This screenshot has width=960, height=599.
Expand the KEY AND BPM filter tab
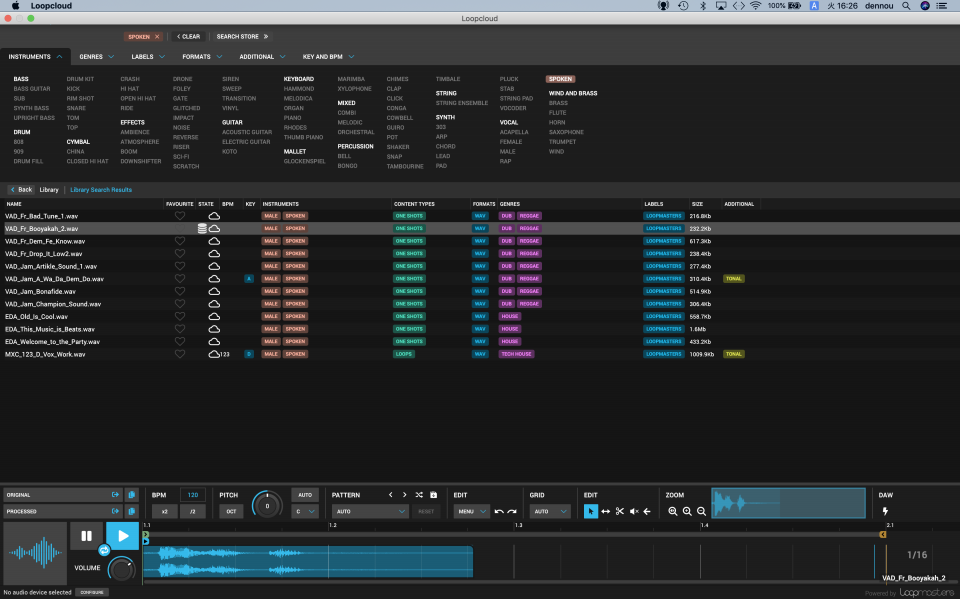click(328, 56)
